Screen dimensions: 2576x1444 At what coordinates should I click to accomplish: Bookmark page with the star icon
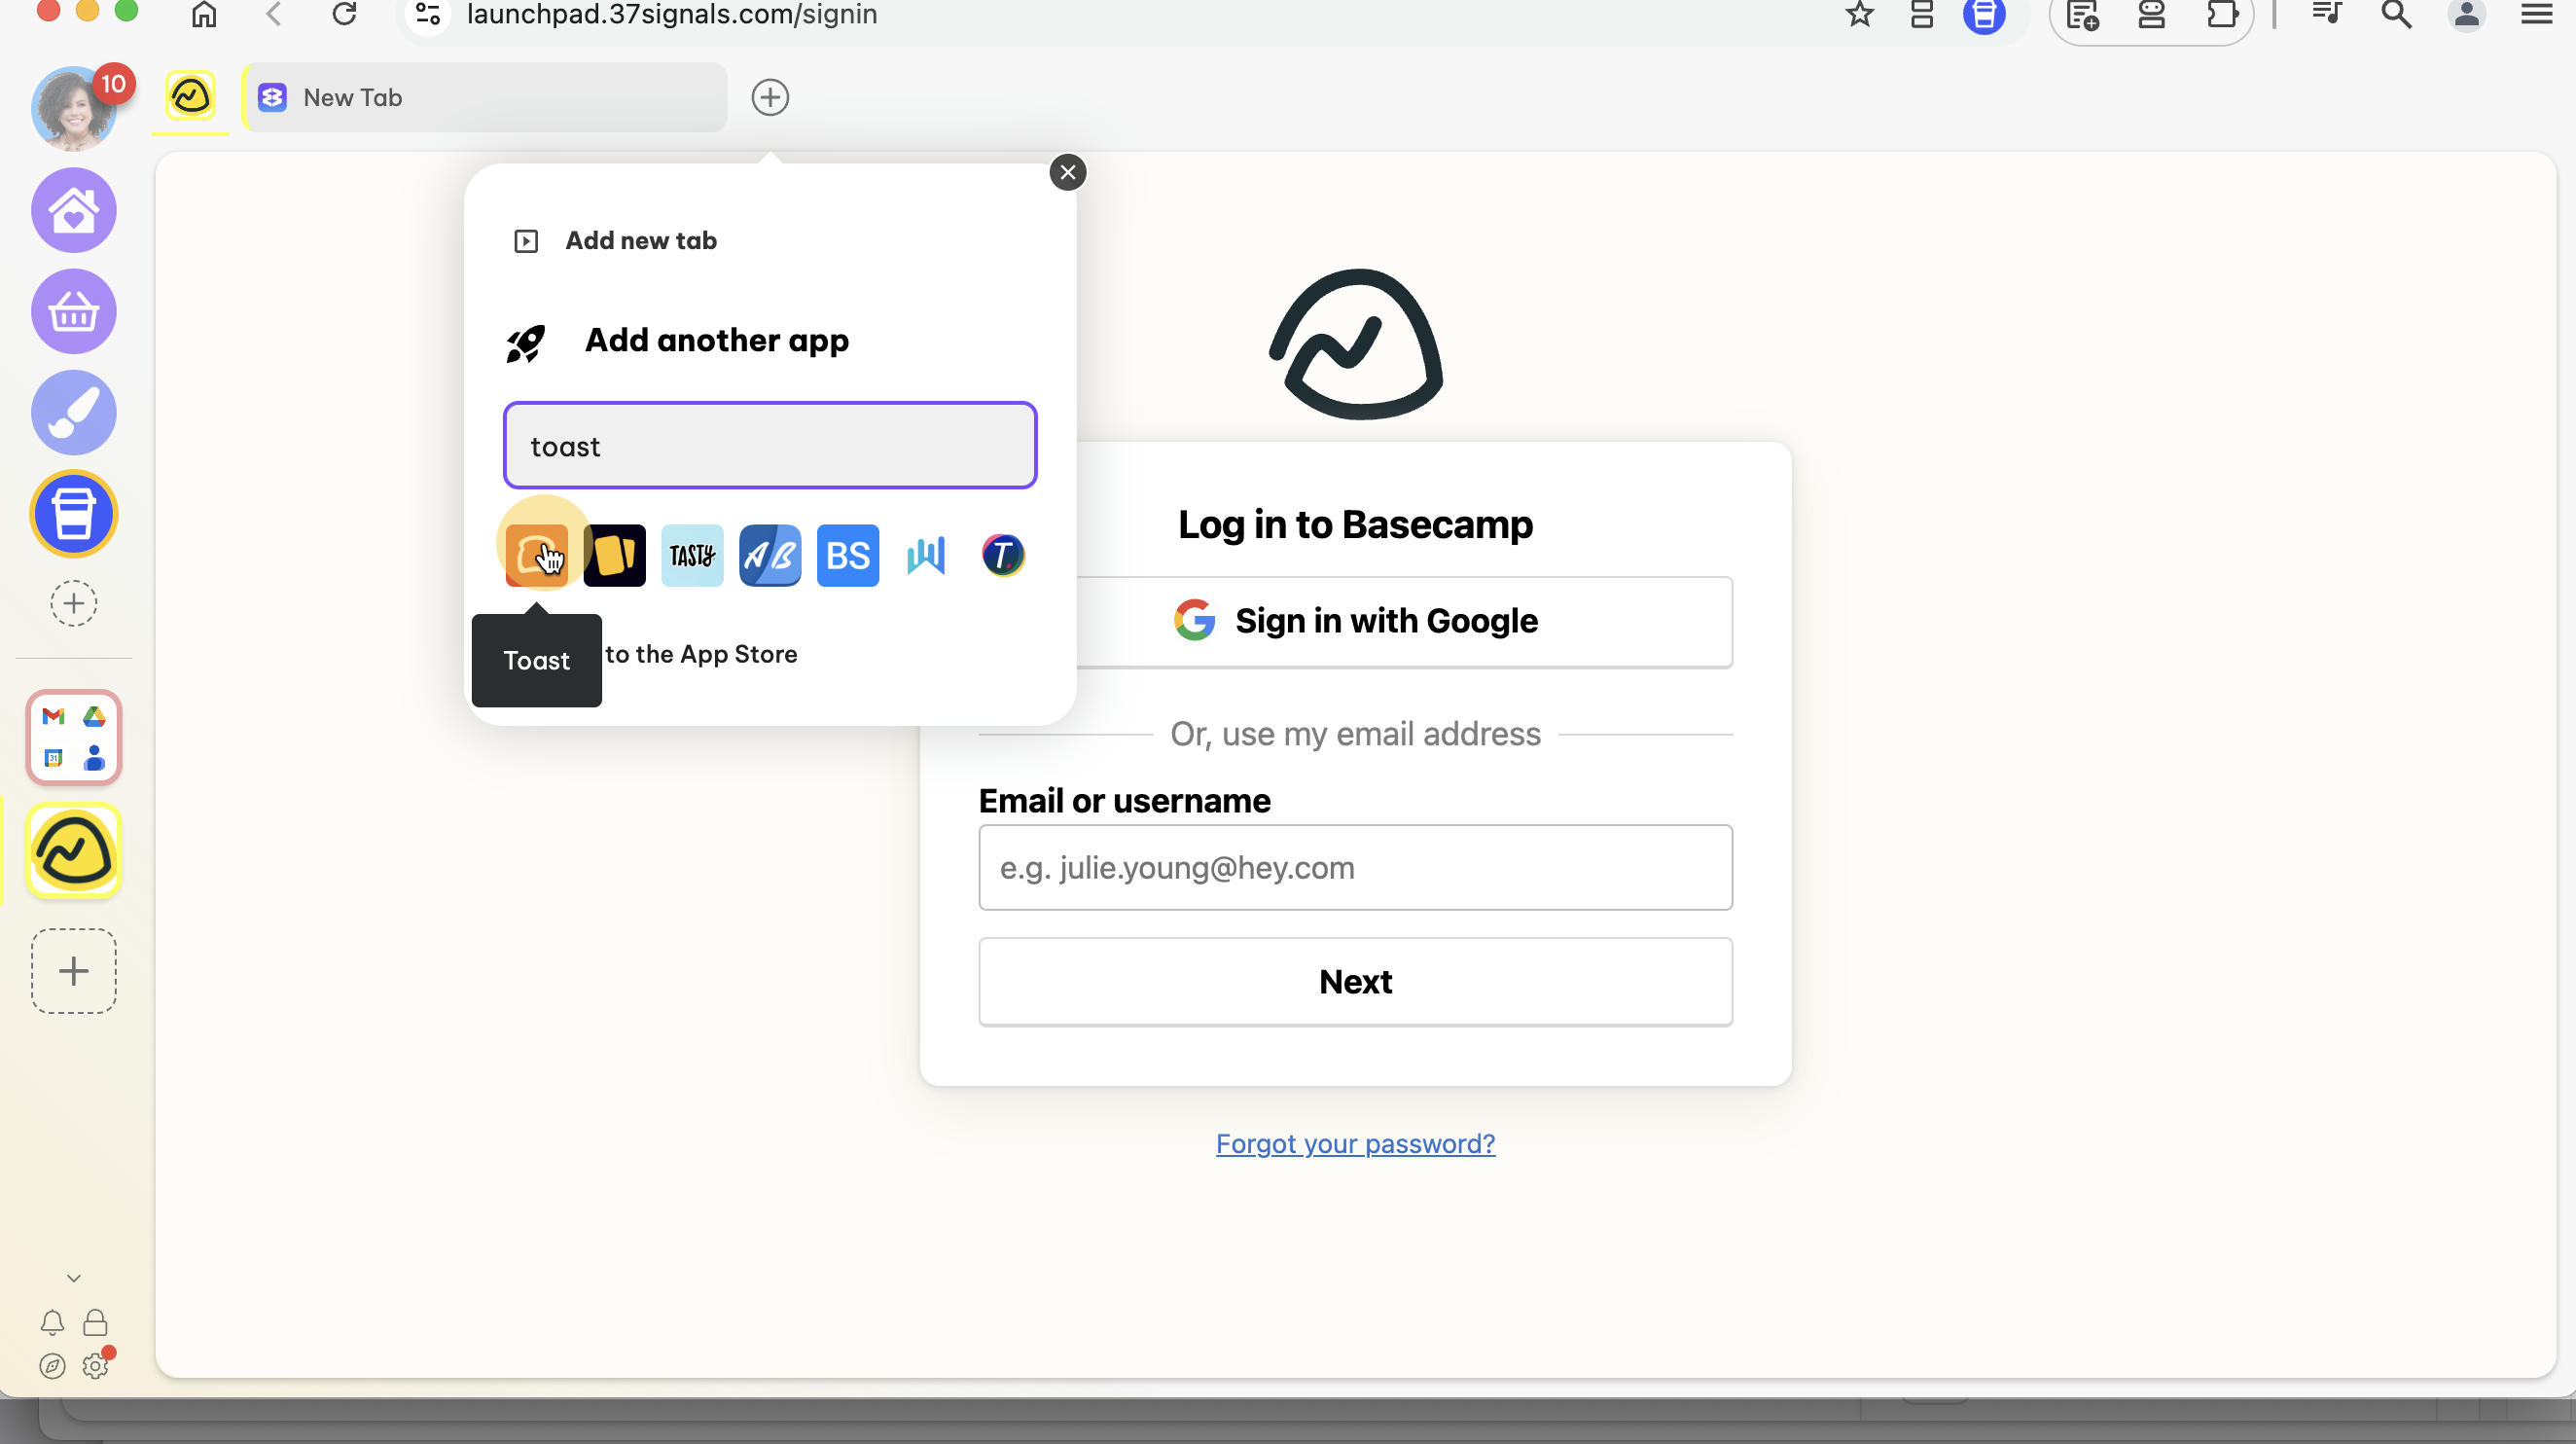pos(1859,14)
